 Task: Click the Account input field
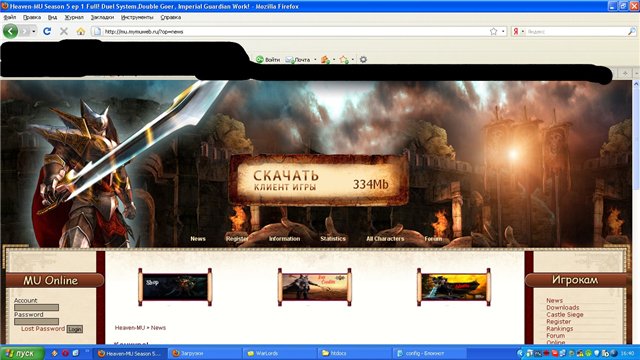click(x=36, y=307)
